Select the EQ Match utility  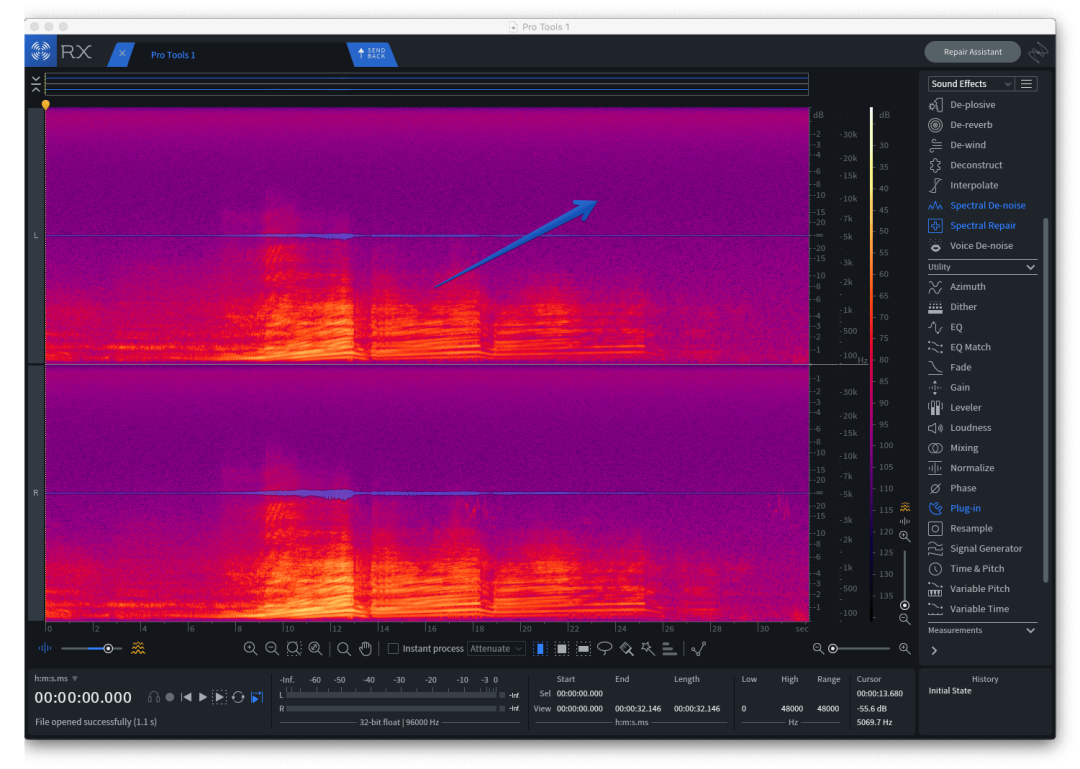pyautogui.click(x=970, y=347)
